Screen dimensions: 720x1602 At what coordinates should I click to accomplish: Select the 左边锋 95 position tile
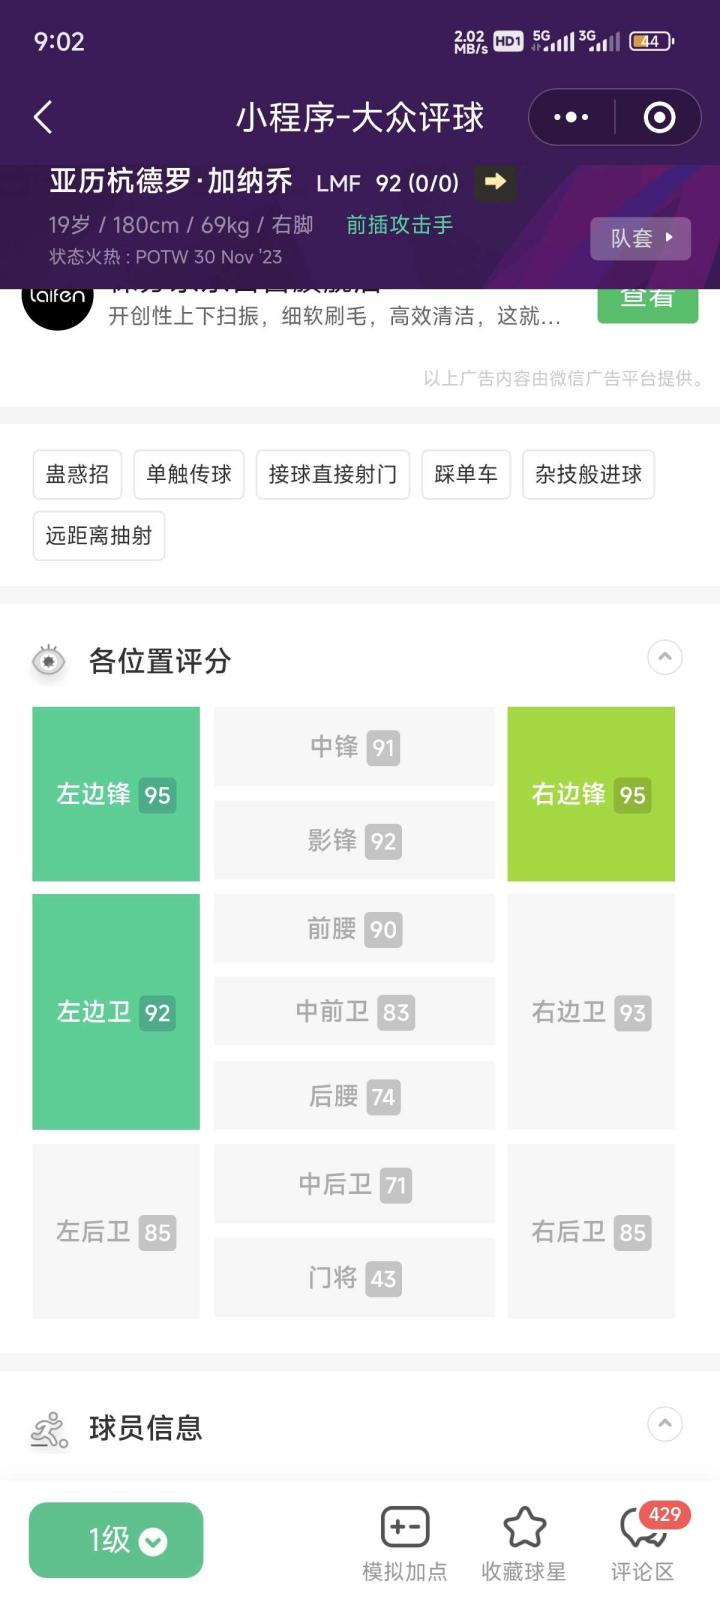point(116,794)
